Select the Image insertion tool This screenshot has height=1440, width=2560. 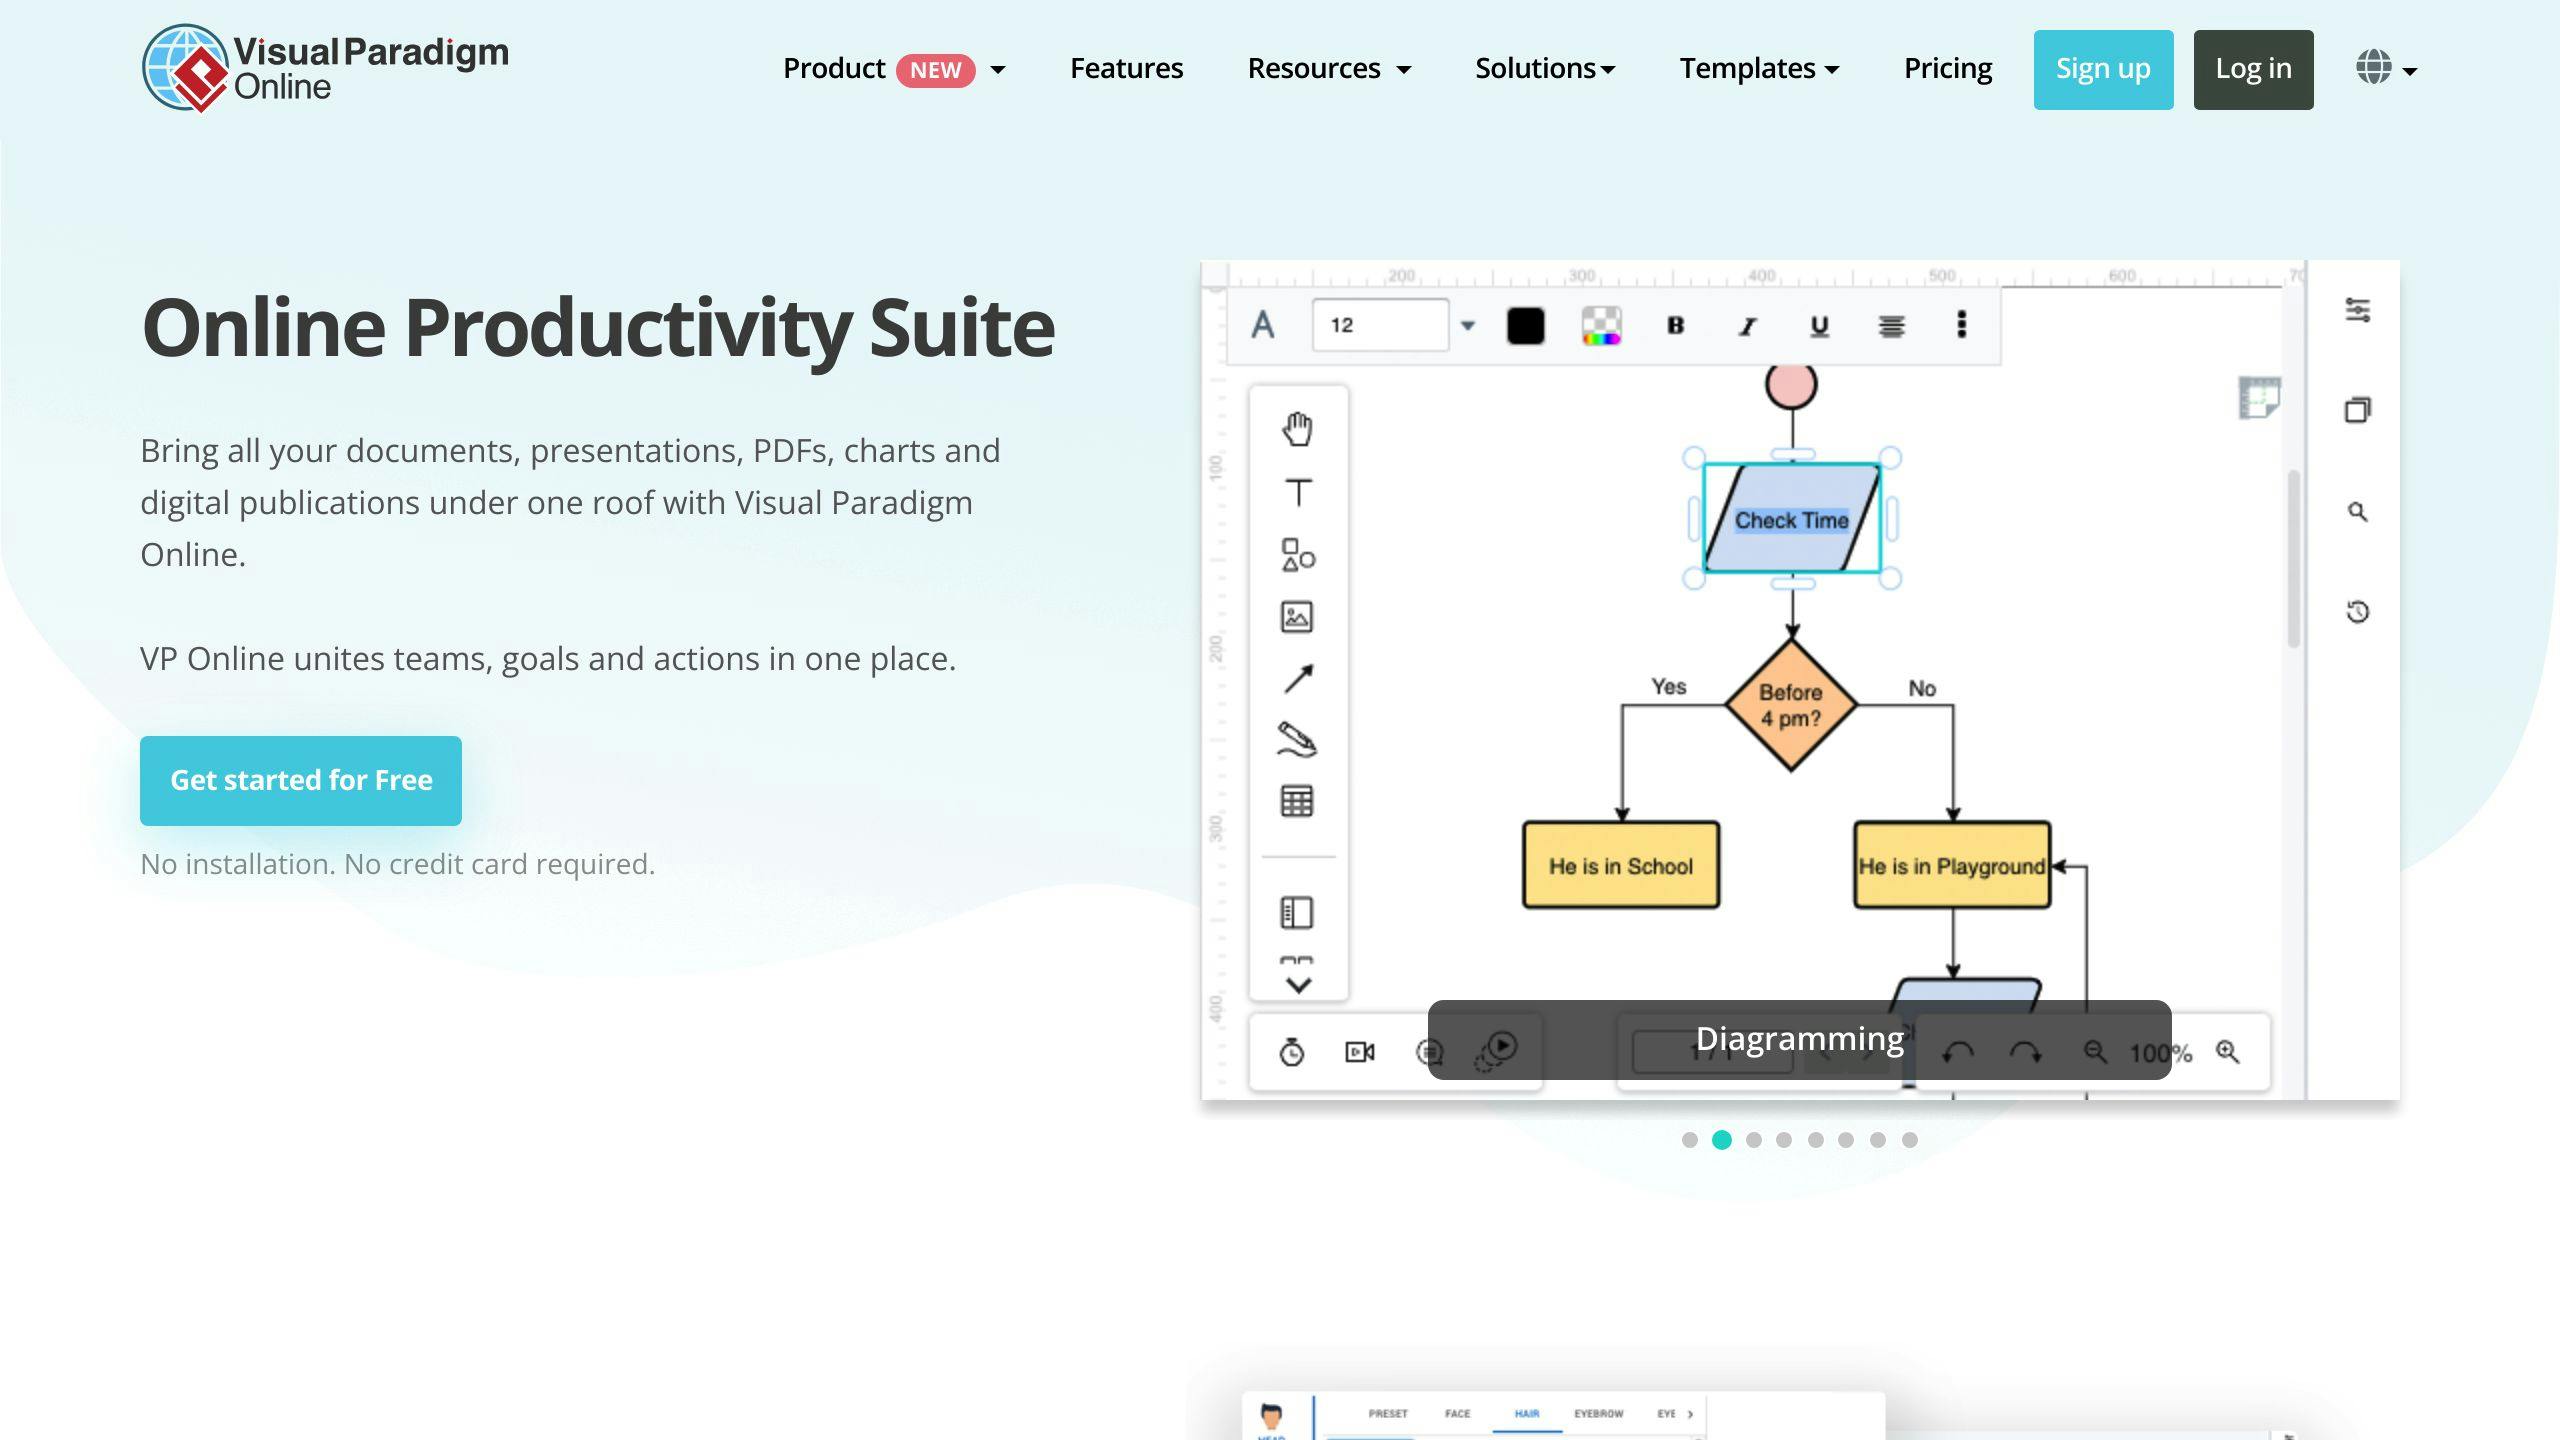click(x=1297, y=617)
